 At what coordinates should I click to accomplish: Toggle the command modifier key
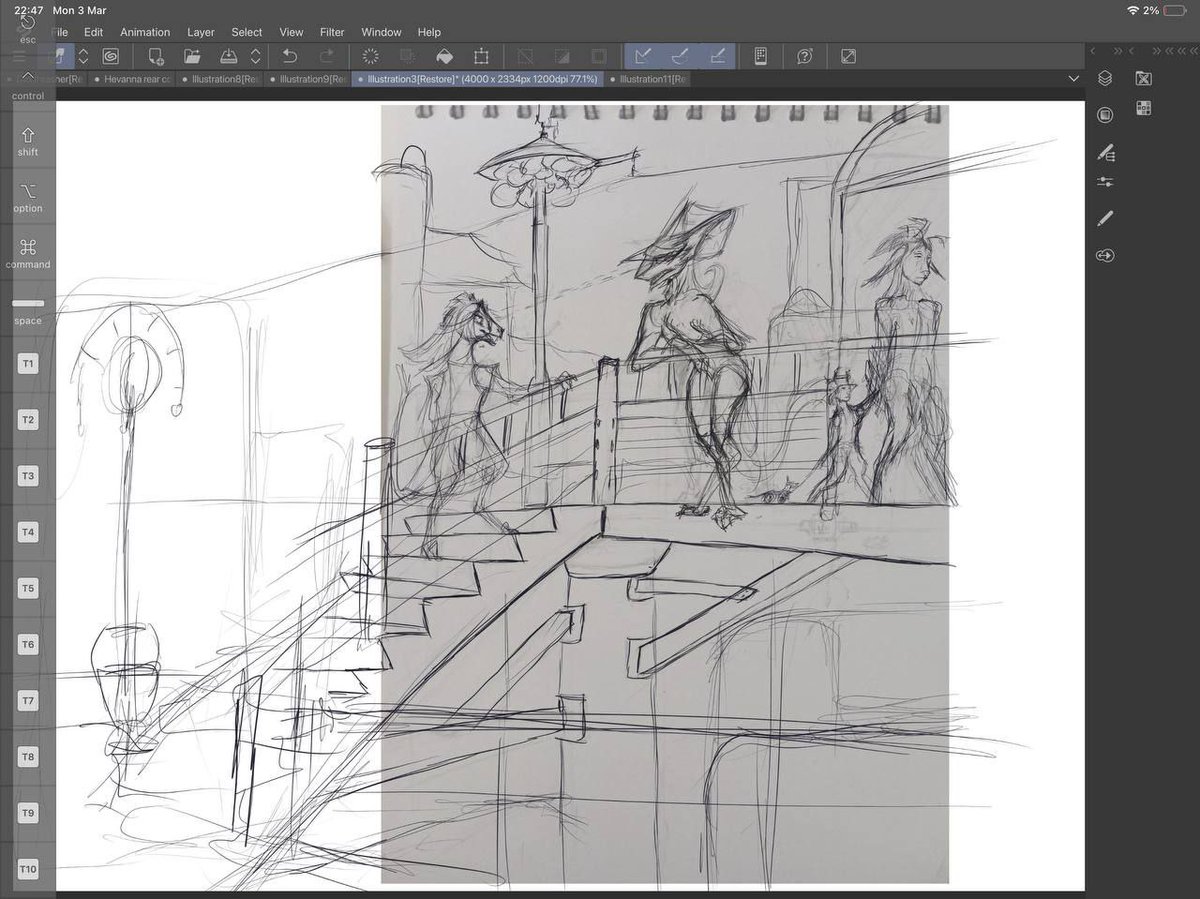pyautogui.click(x=28, y=253)
